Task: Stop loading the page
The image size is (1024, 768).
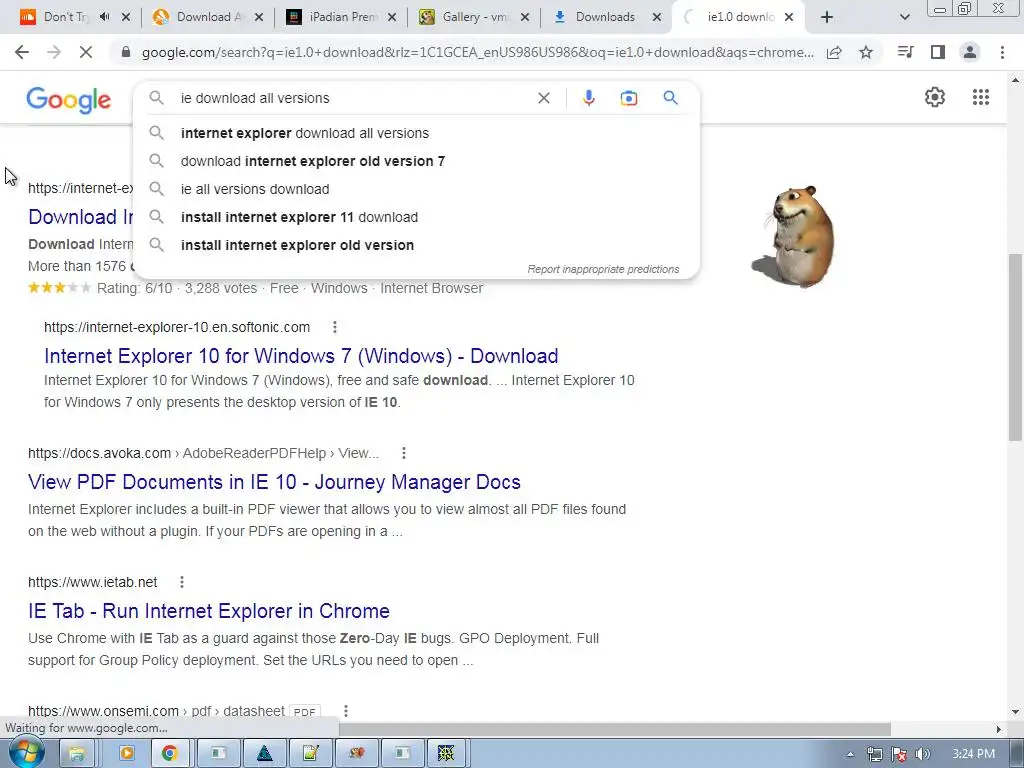Action: [86, 52]
